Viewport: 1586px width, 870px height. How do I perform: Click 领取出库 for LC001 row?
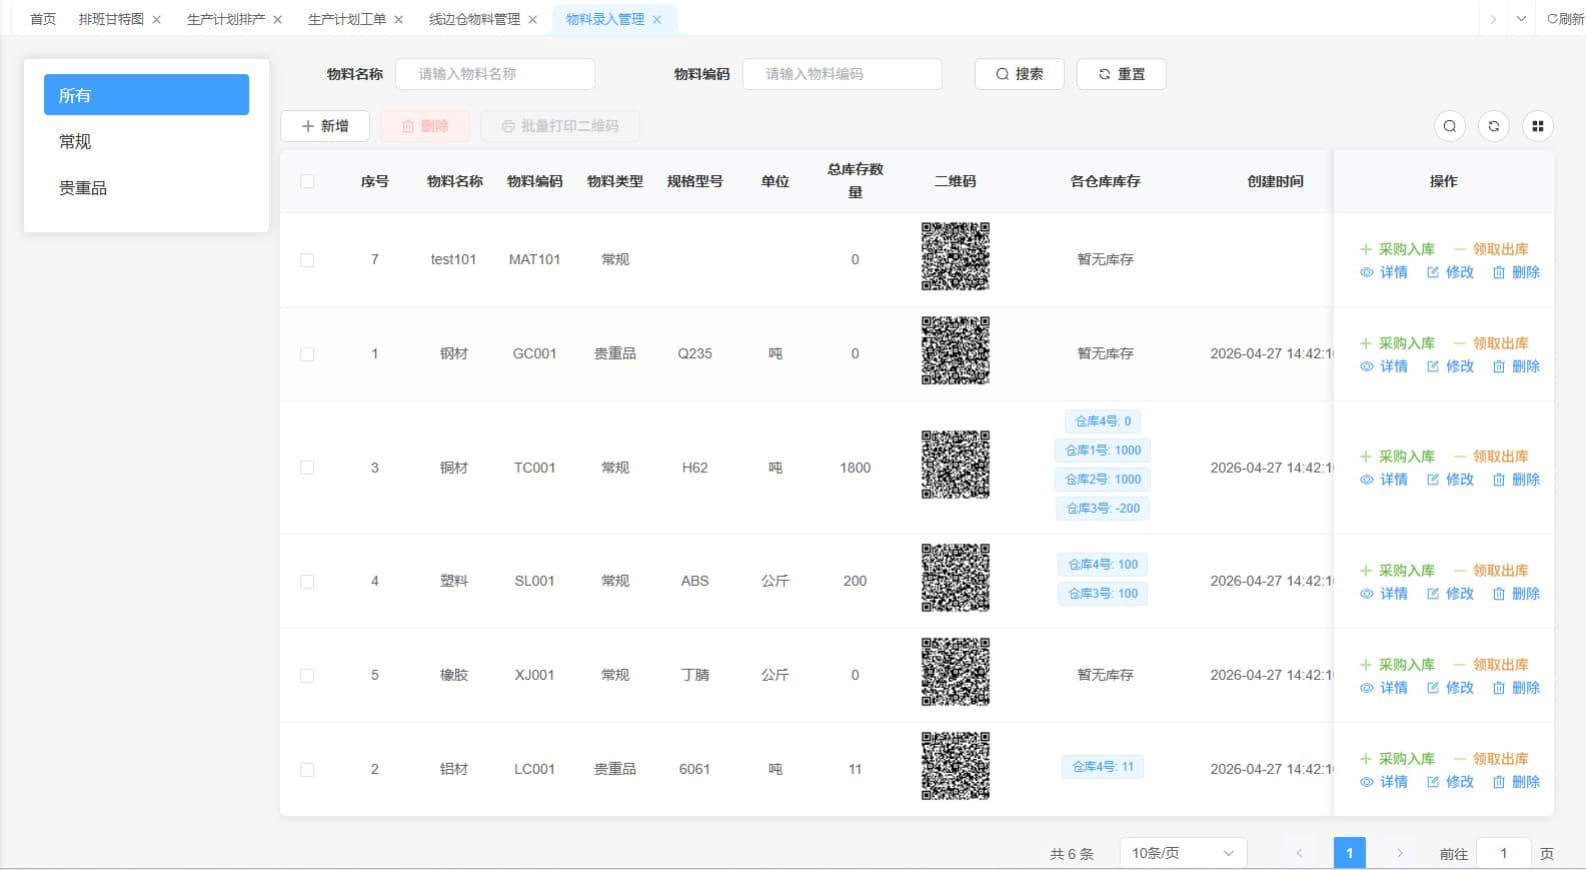coord(1491,758)
